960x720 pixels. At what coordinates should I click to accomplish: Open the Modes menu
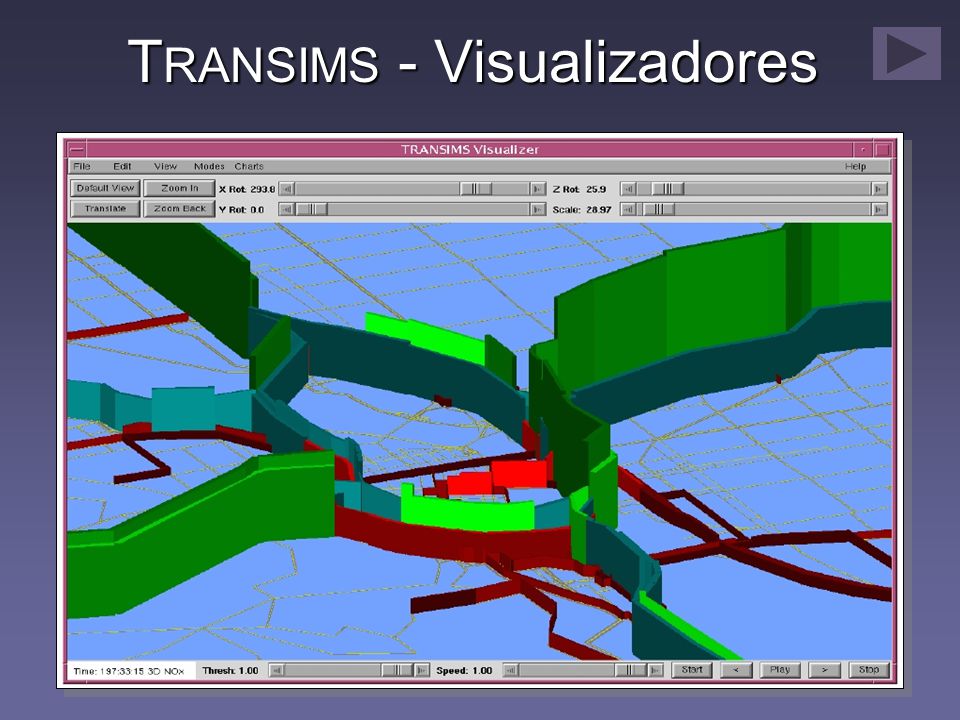tap(209, 167)
